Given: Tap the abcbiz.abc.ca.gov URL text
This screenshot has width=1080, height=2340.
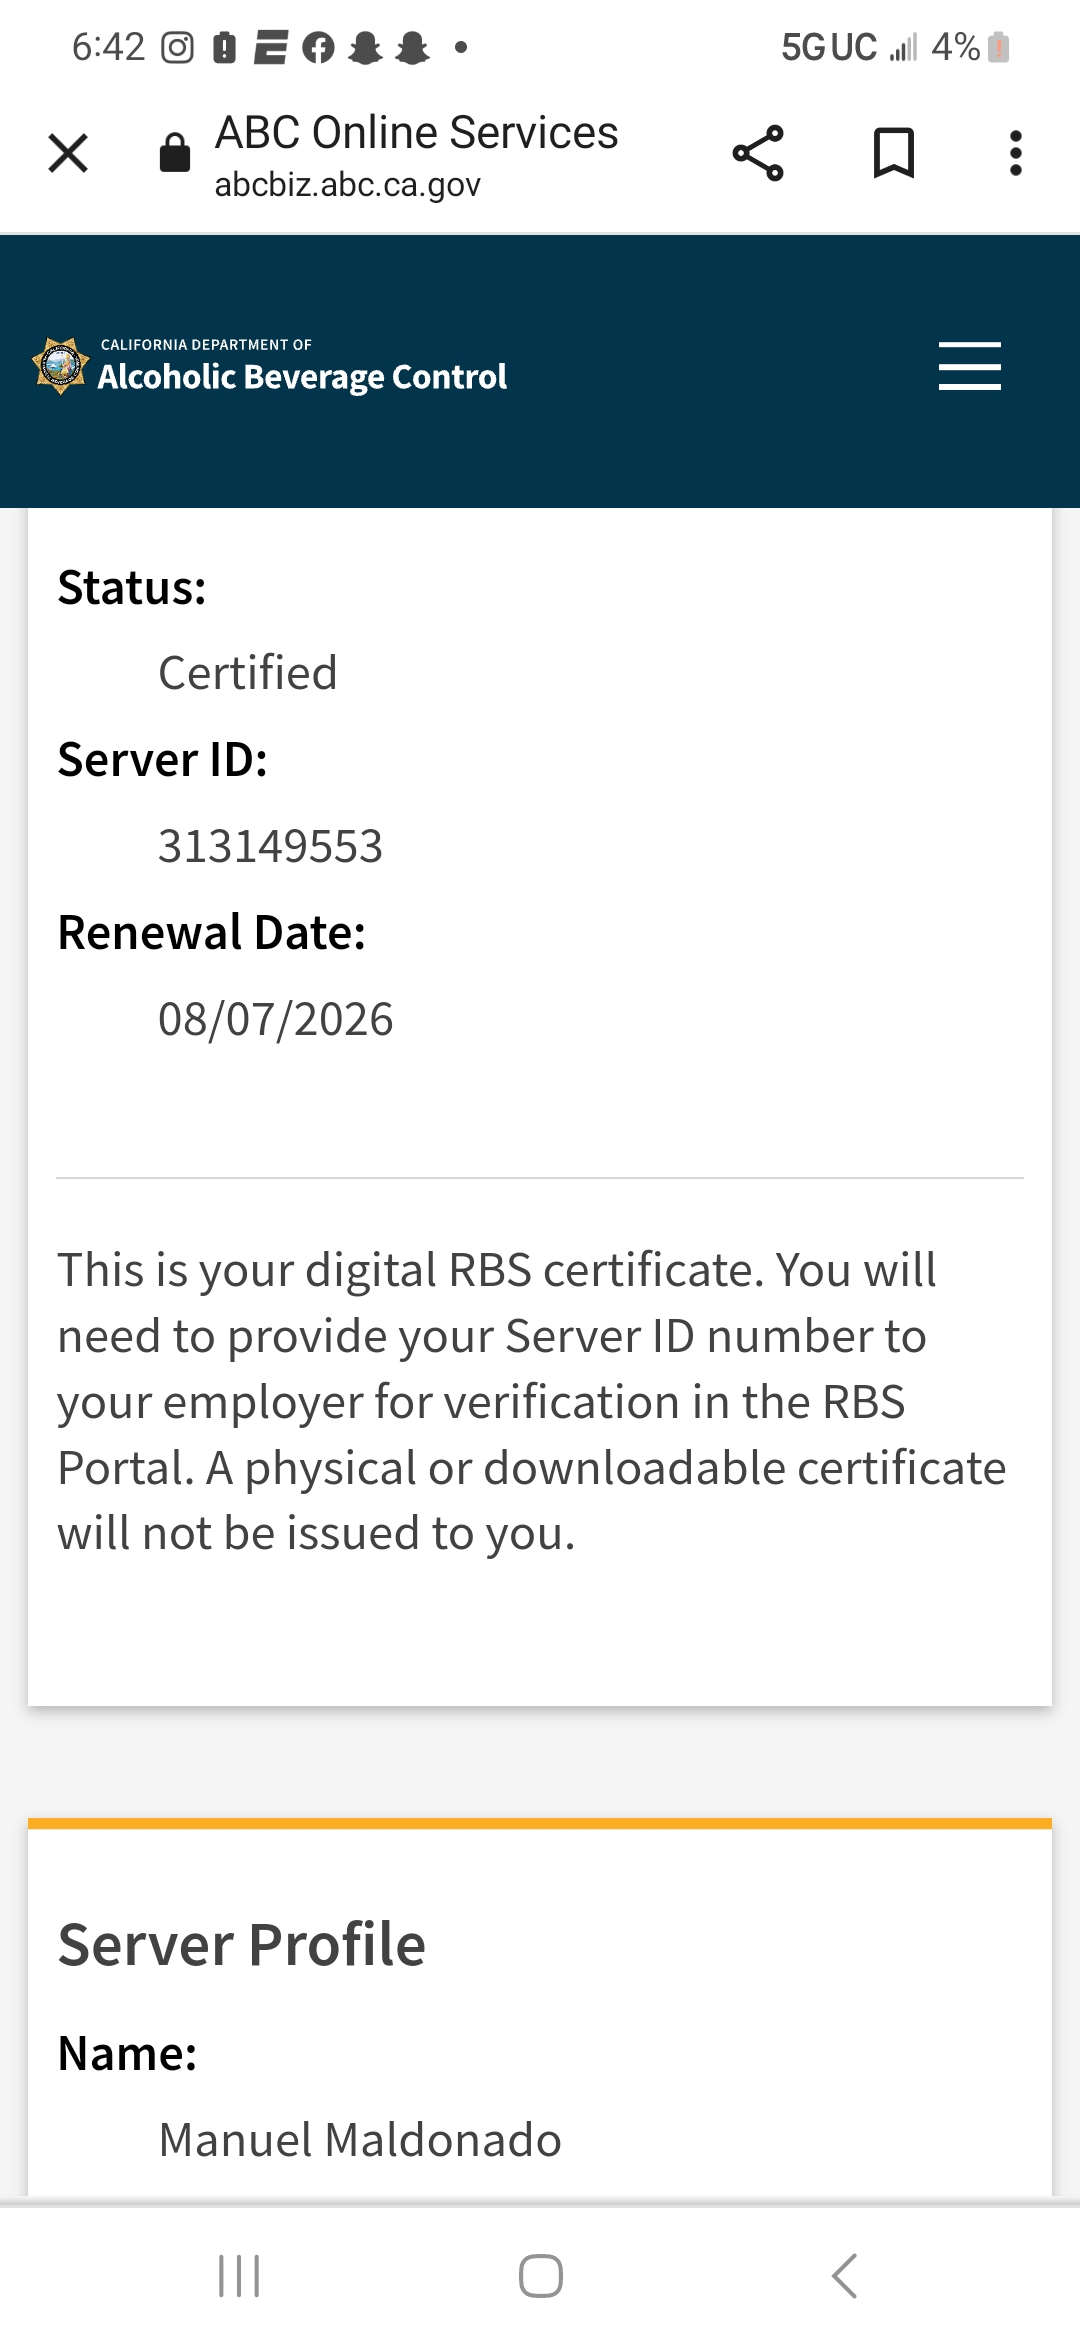Looking at the screenshot, I should pos(347,185).
